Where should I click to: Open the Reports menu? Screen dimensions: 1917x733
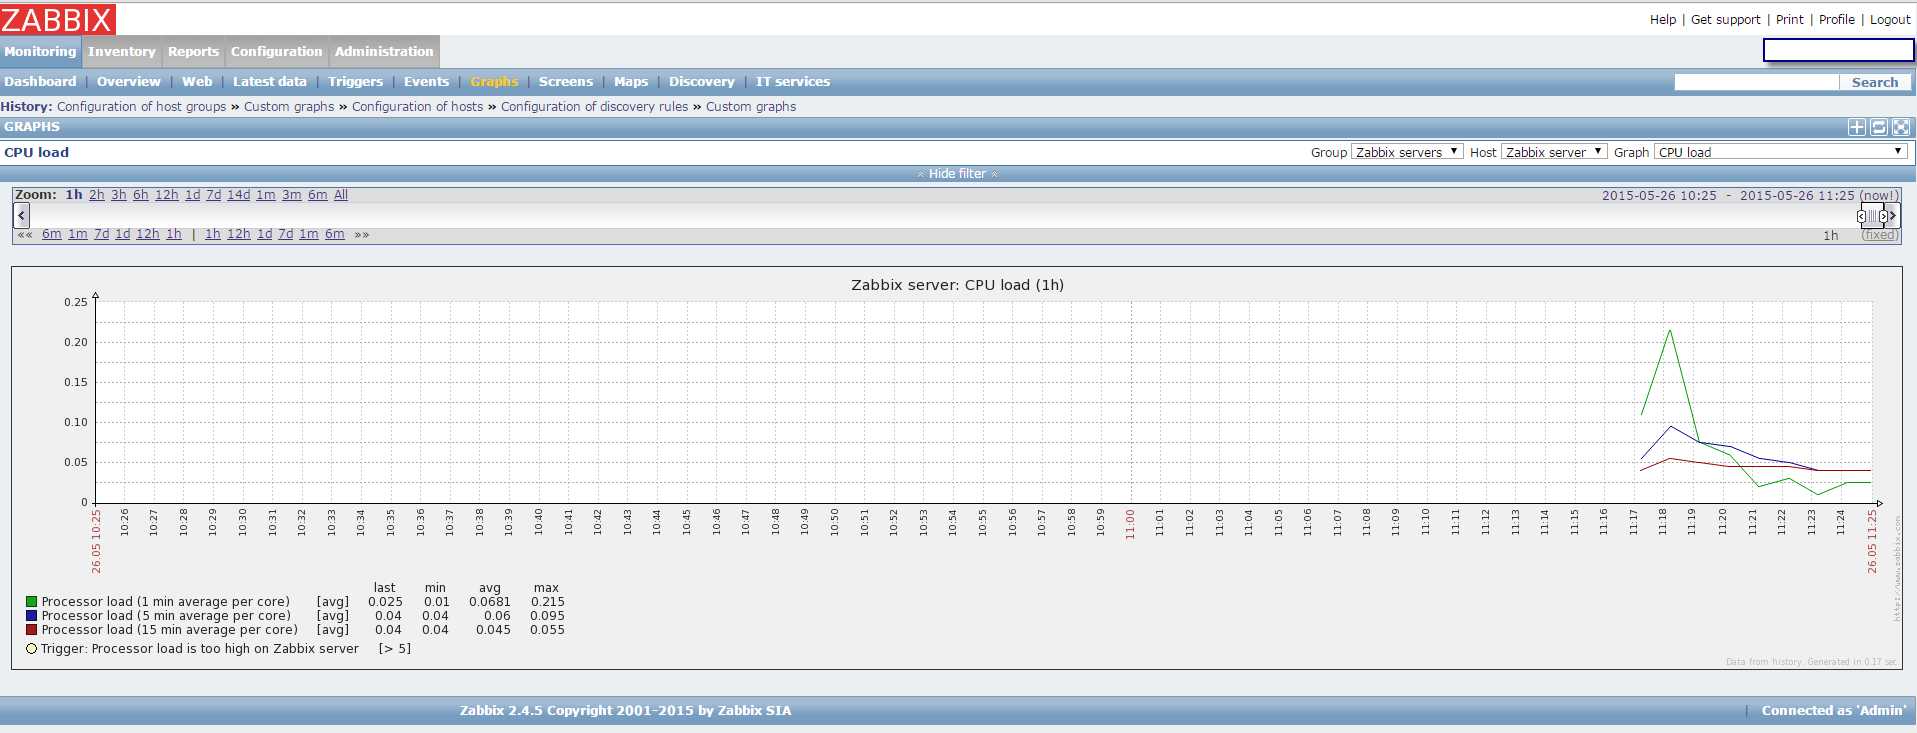(x=193, y=52)
